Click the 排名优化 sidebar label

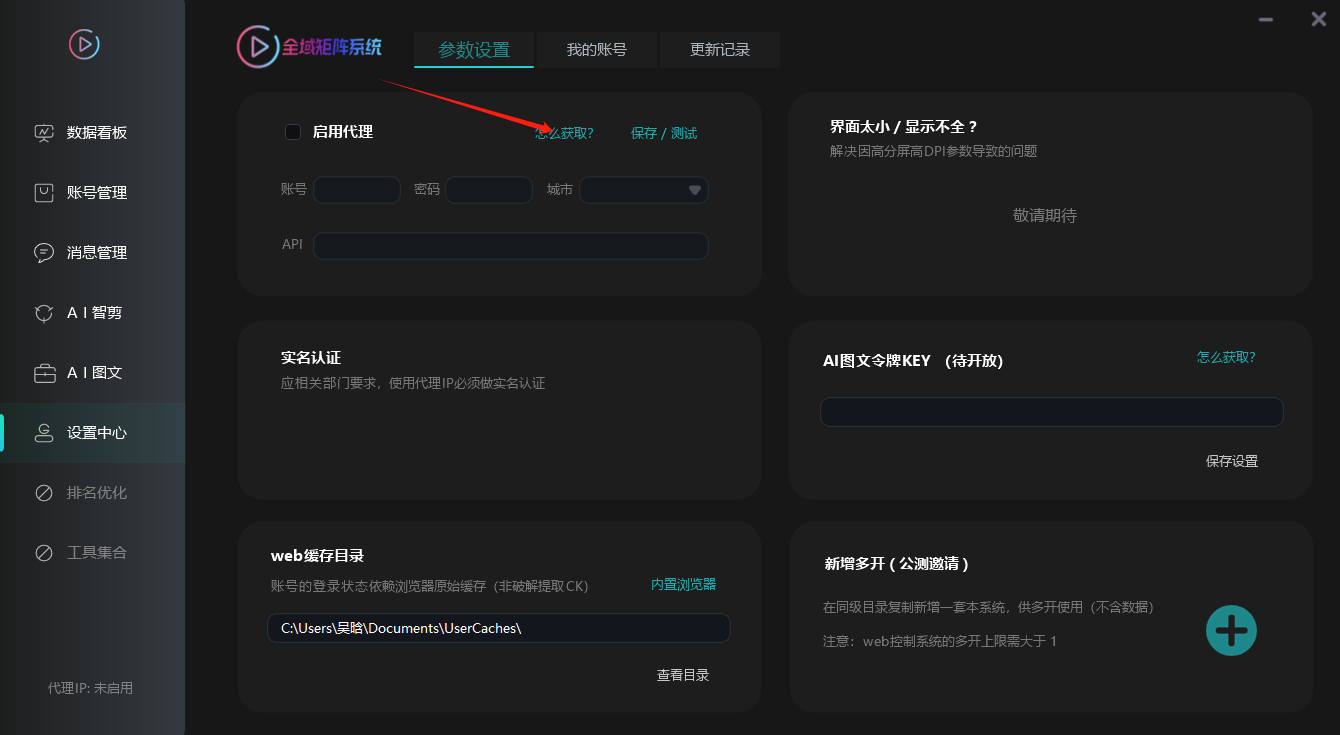[97, 493]
